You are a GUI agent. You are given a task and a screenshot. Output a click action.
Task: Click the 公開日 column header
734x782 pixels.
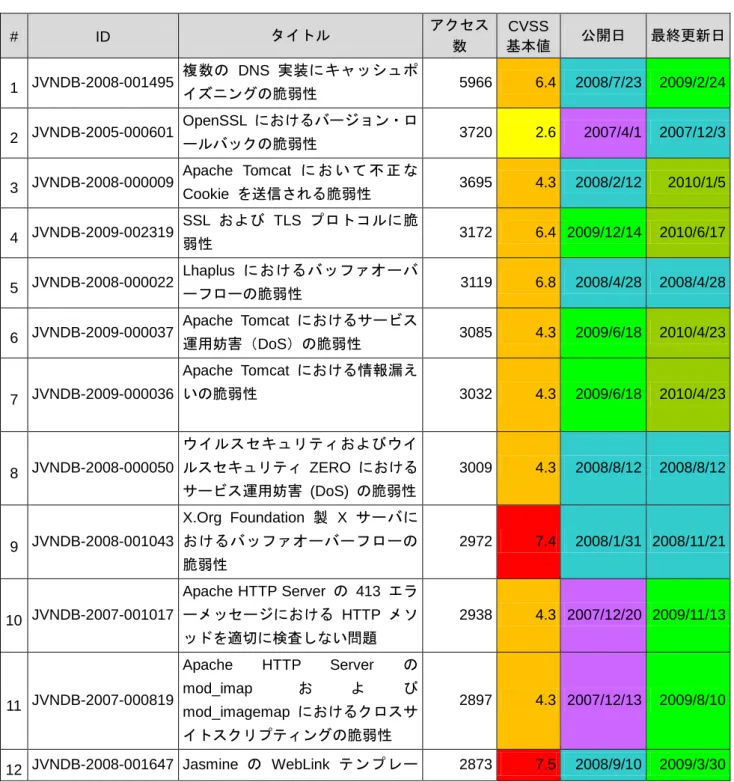603,36
